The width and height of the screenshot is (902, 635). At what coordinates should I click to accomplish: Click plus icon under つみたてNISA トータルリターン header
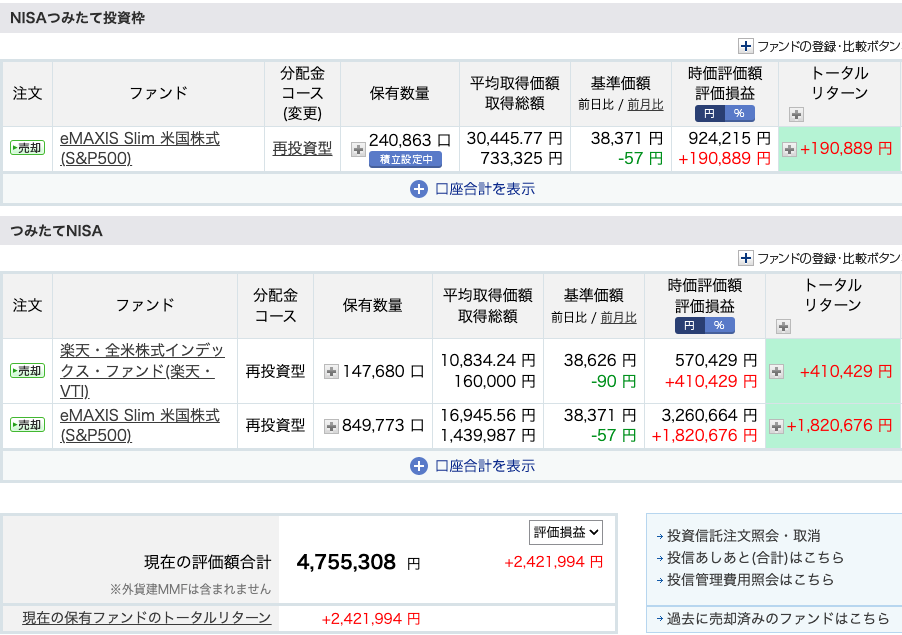click(x=783, y=326)
